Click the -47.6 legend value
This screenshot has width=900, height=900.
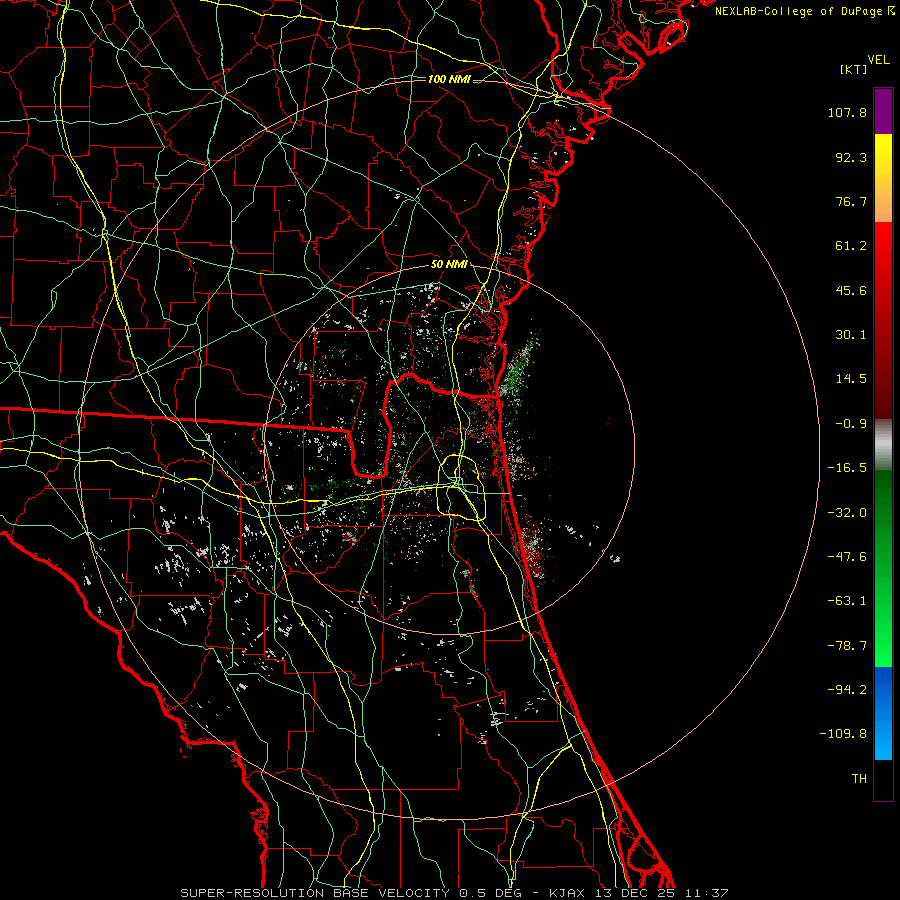pos(847,557)
